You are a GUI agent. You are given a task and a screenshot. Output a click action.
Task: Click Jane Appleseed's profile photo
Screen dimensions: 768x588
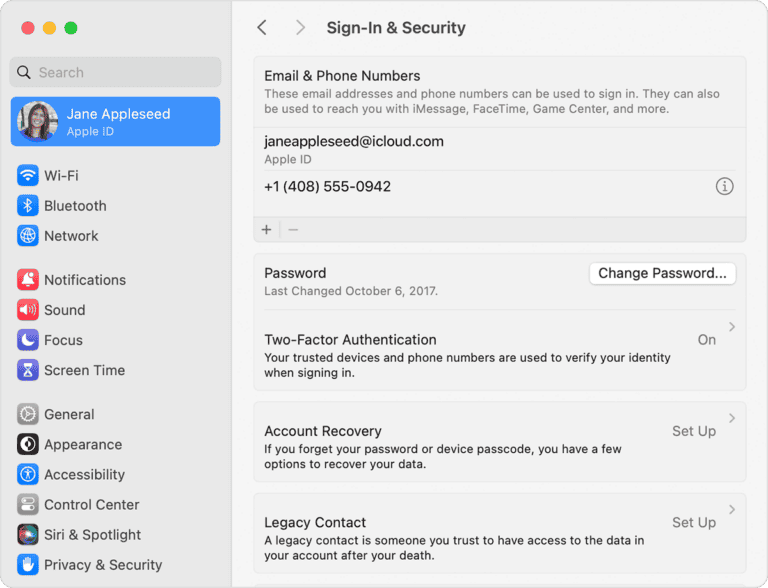[x=38, y=121]
